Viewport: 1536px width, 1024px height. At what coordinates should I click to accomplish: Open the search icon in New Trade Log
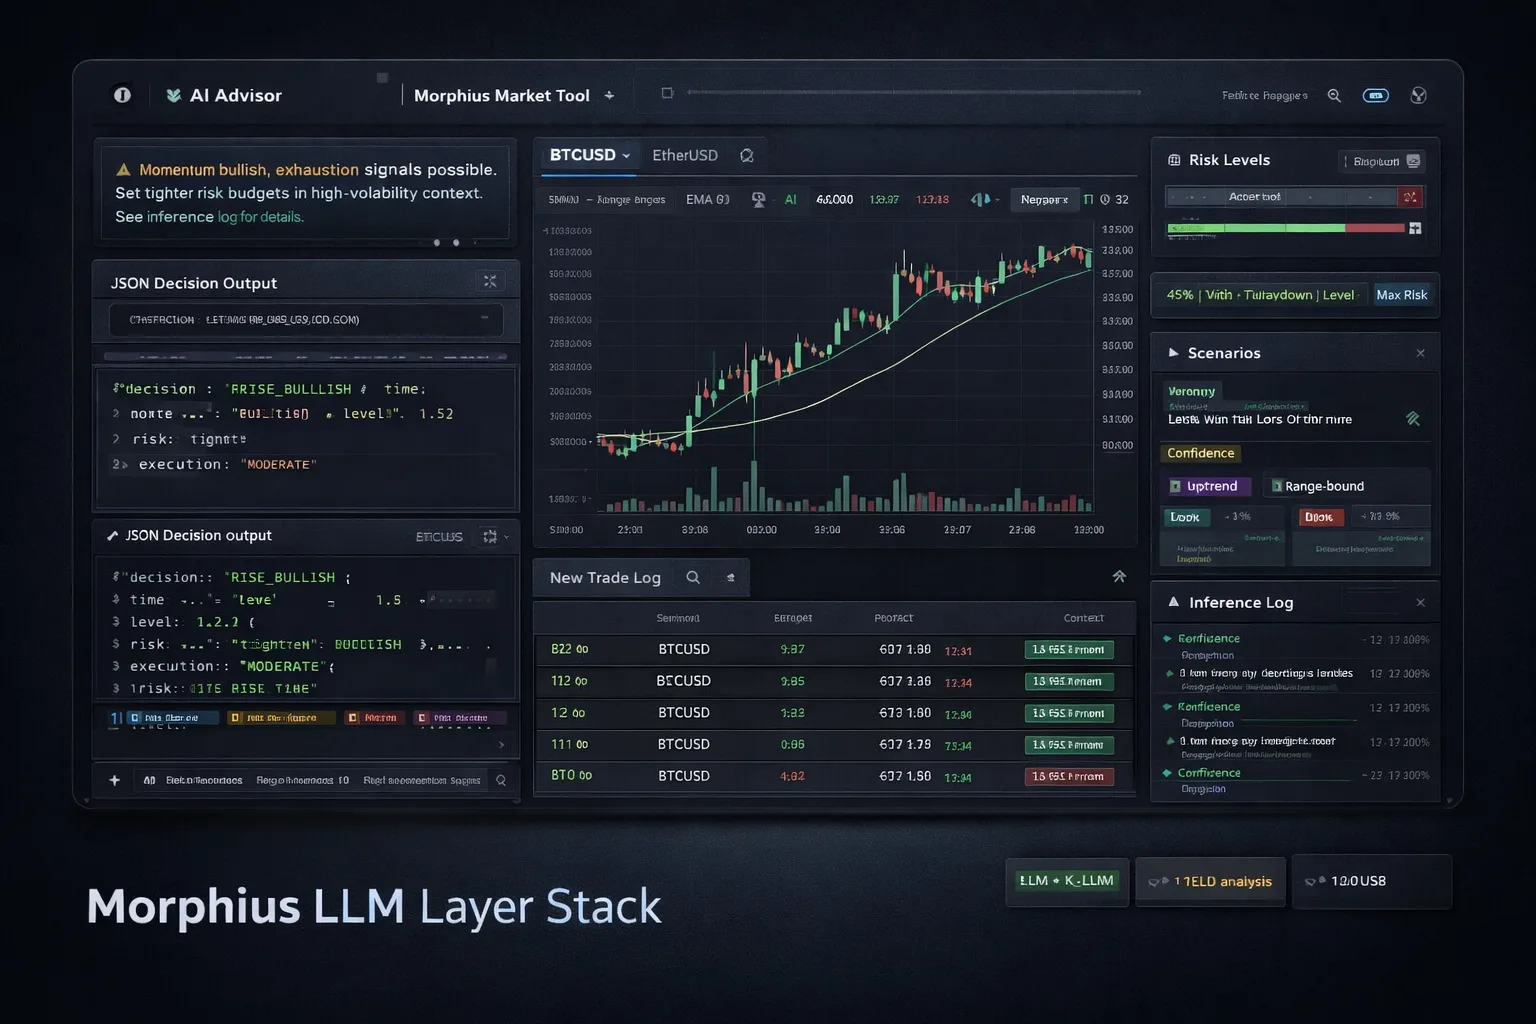(x=693, y=577)
